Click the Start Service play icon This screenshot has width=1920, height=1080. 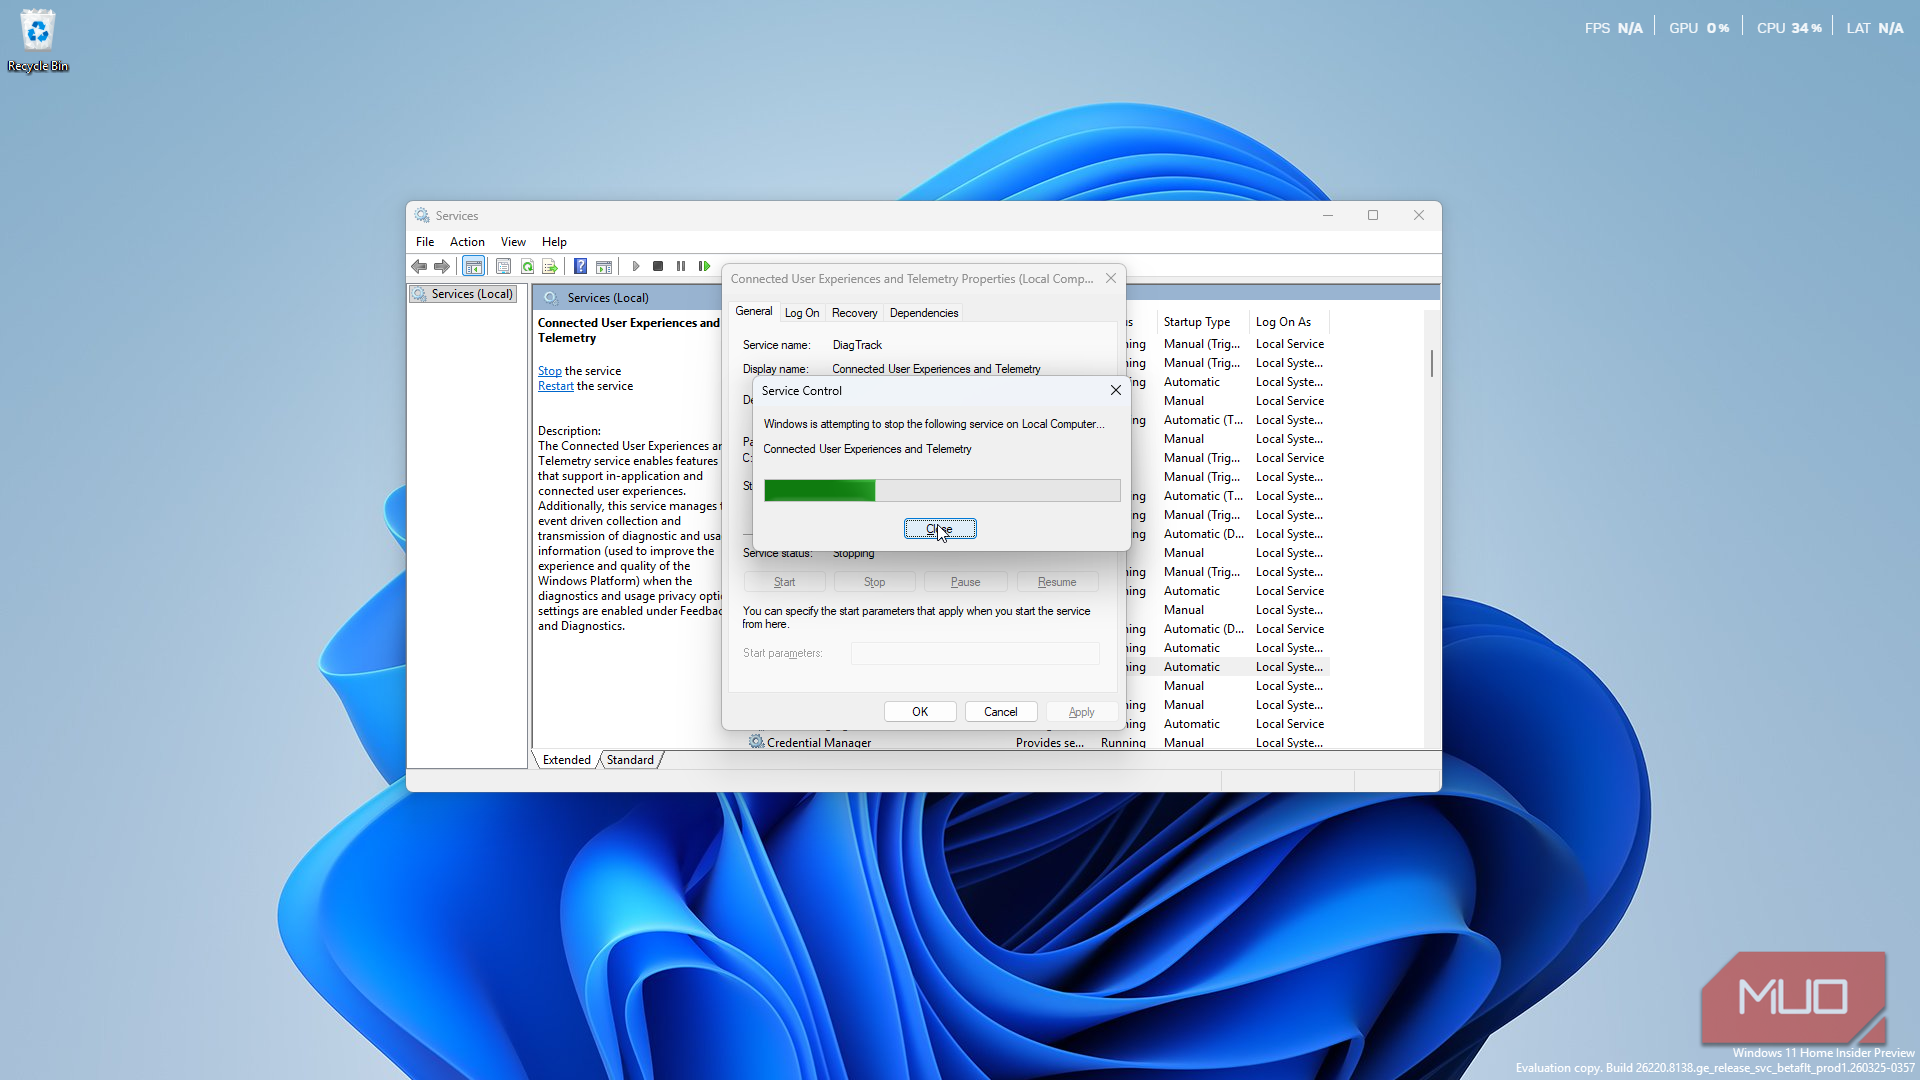tap(636, 266)
